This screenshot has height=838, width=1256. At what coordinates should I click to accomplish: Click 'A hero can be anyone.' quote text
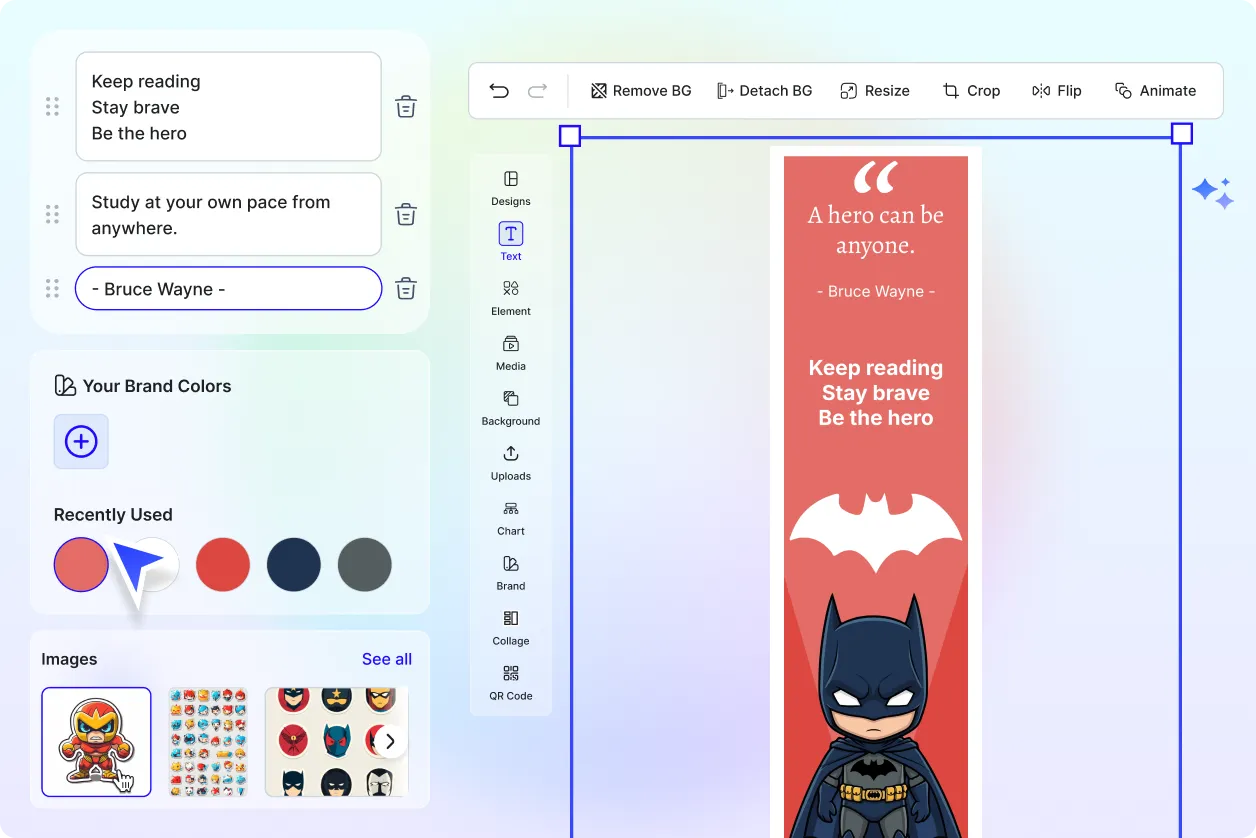pos(876,230)
